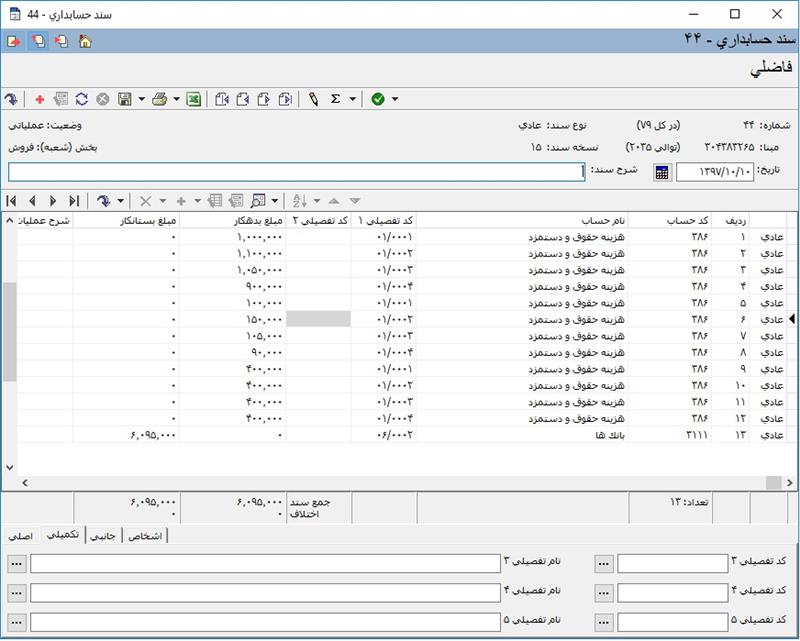Click the blue refresh arrows icon
Image resolution: width=800 pixels, height=641 pixels.
[81, 99]
